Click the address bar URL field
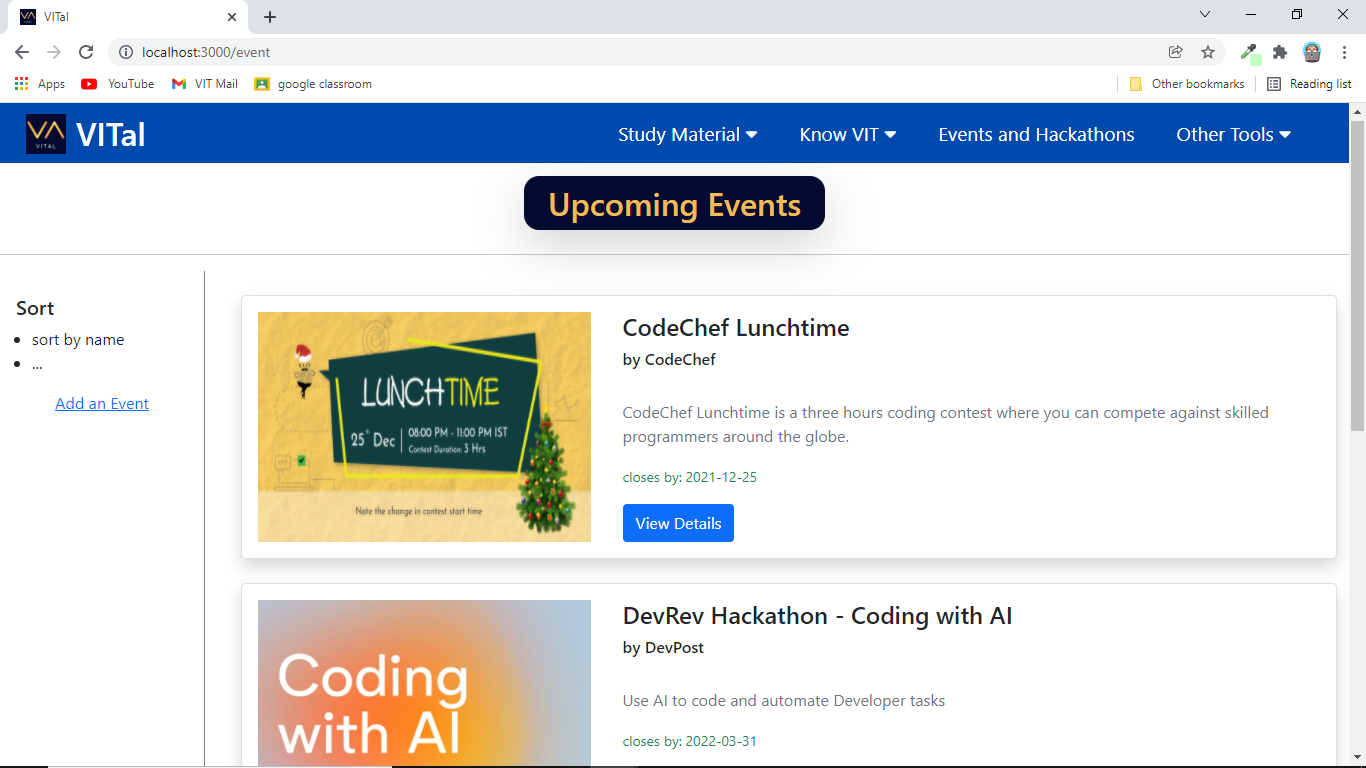The image size is (1366, 768). pos(640,52)
